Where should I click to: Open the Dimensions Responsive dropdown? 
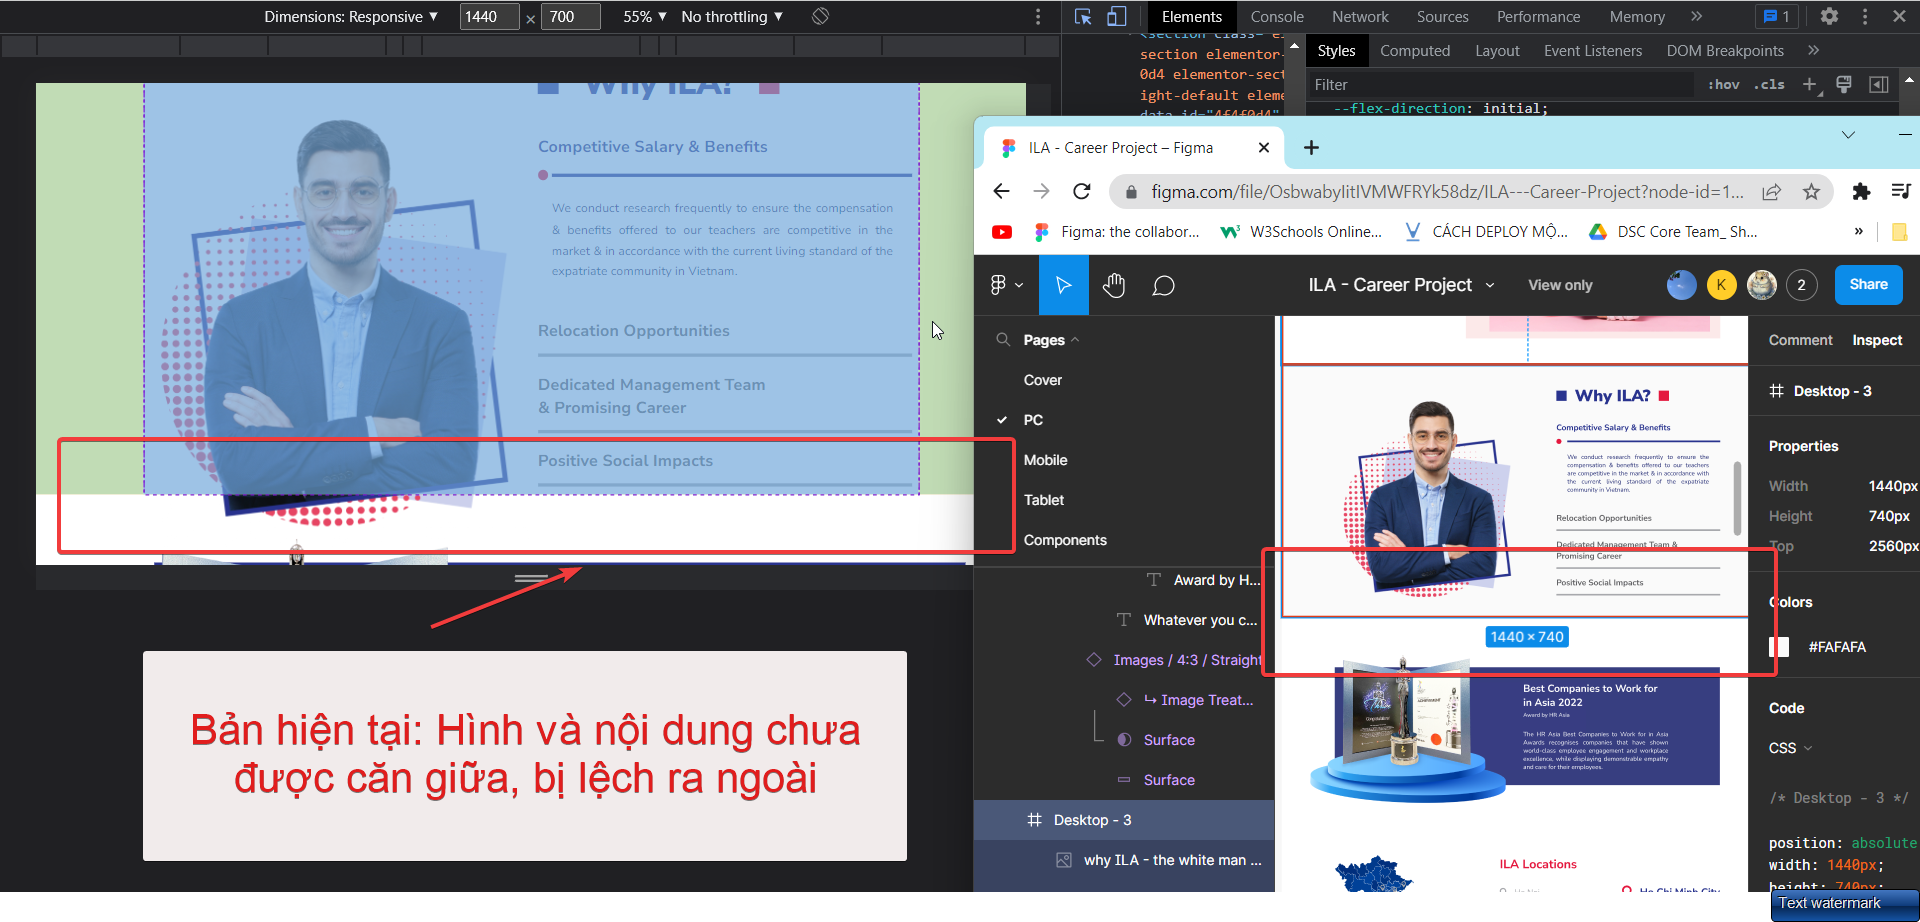tap(351, 16)
